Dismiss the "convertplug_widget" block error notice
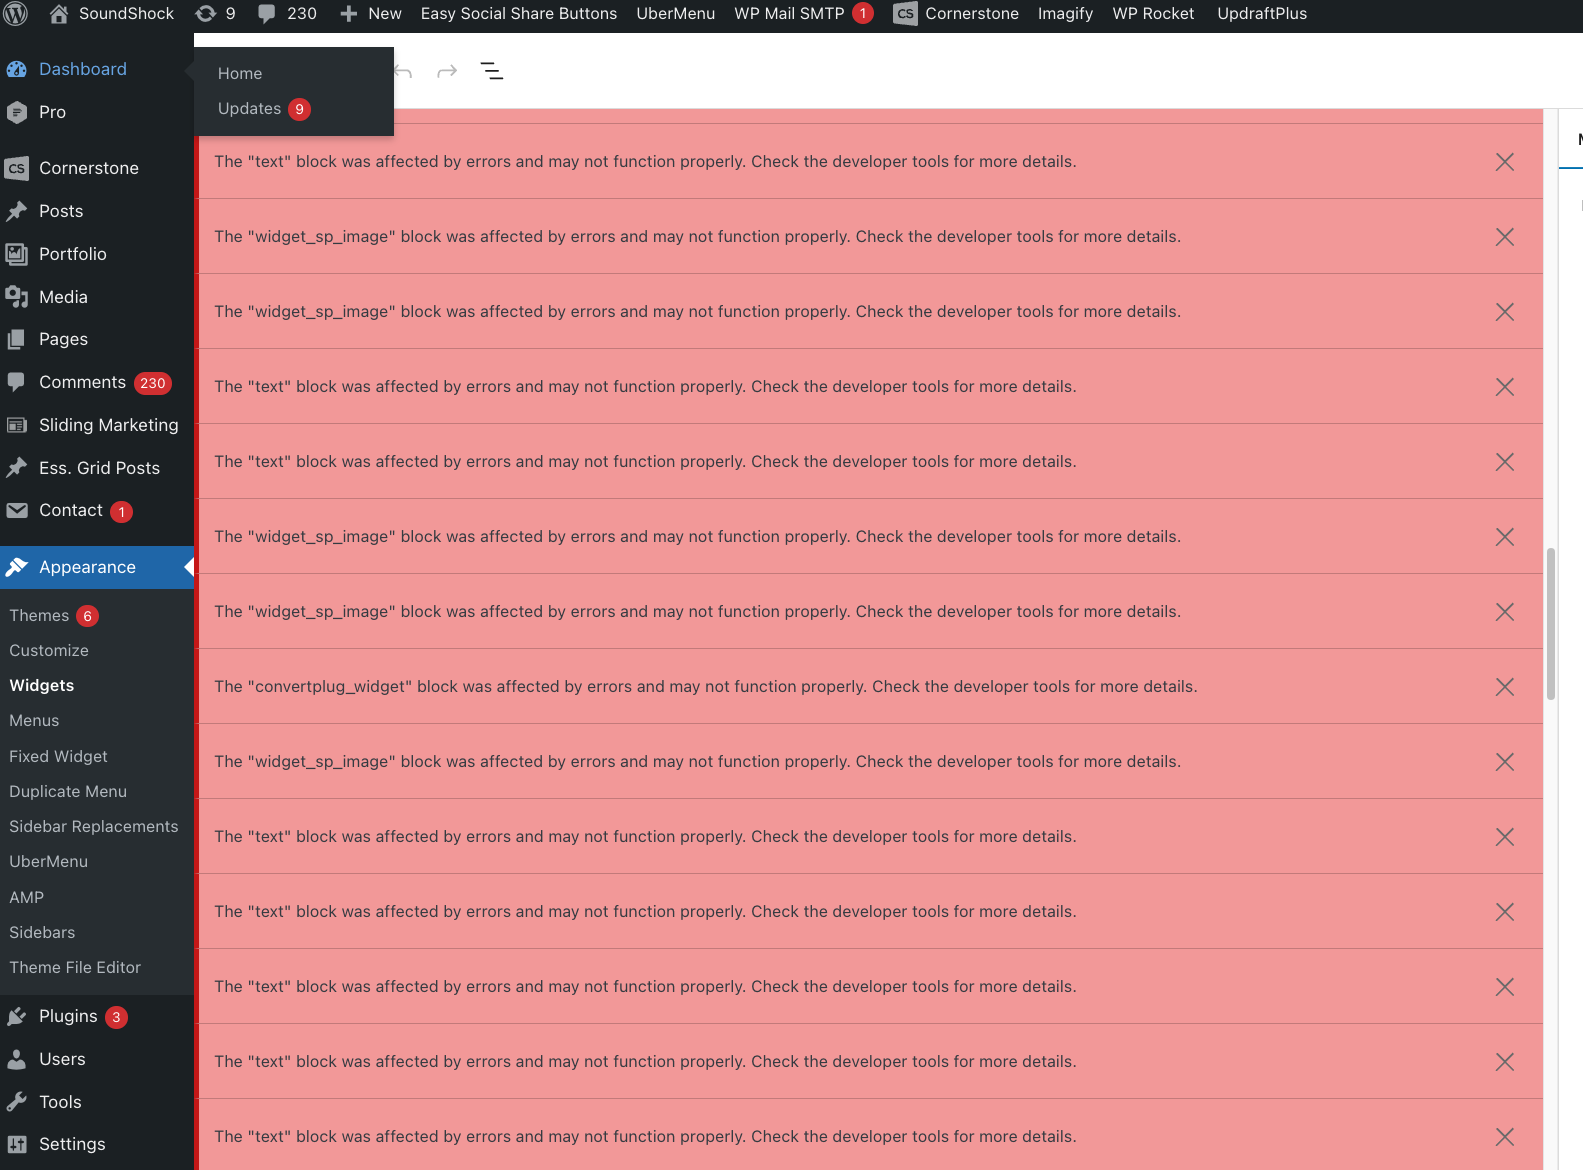1583x1170 pixels. 1504,687
